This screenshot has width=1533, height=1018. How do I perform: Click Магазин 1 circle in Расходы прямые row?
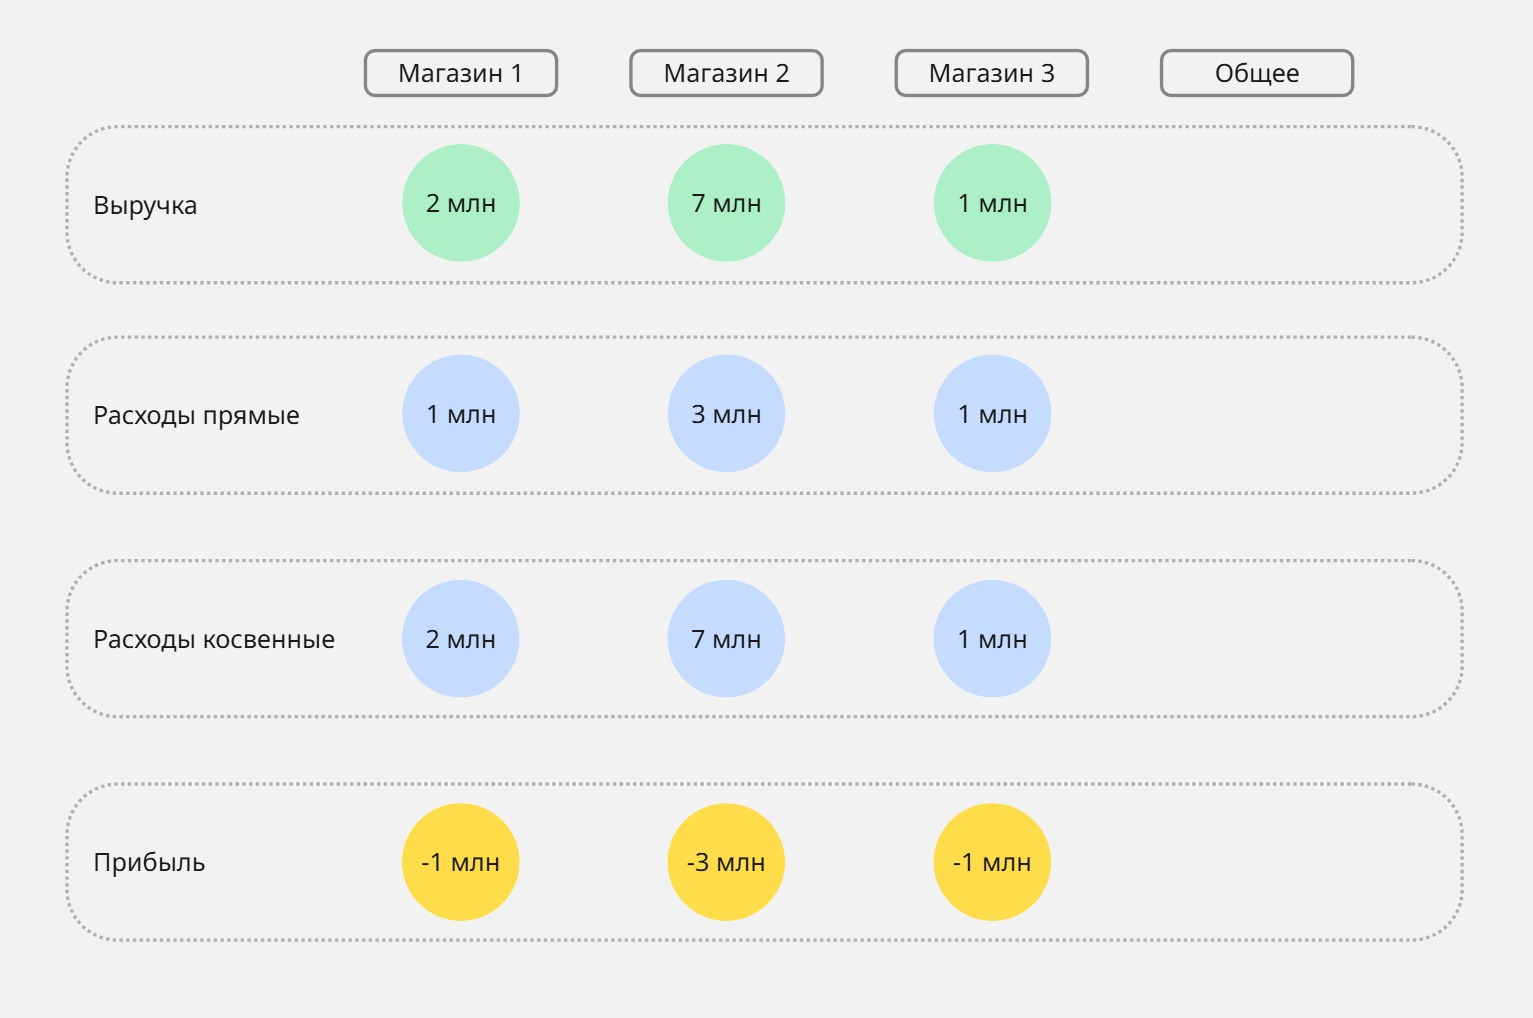[x=461, y=414]
